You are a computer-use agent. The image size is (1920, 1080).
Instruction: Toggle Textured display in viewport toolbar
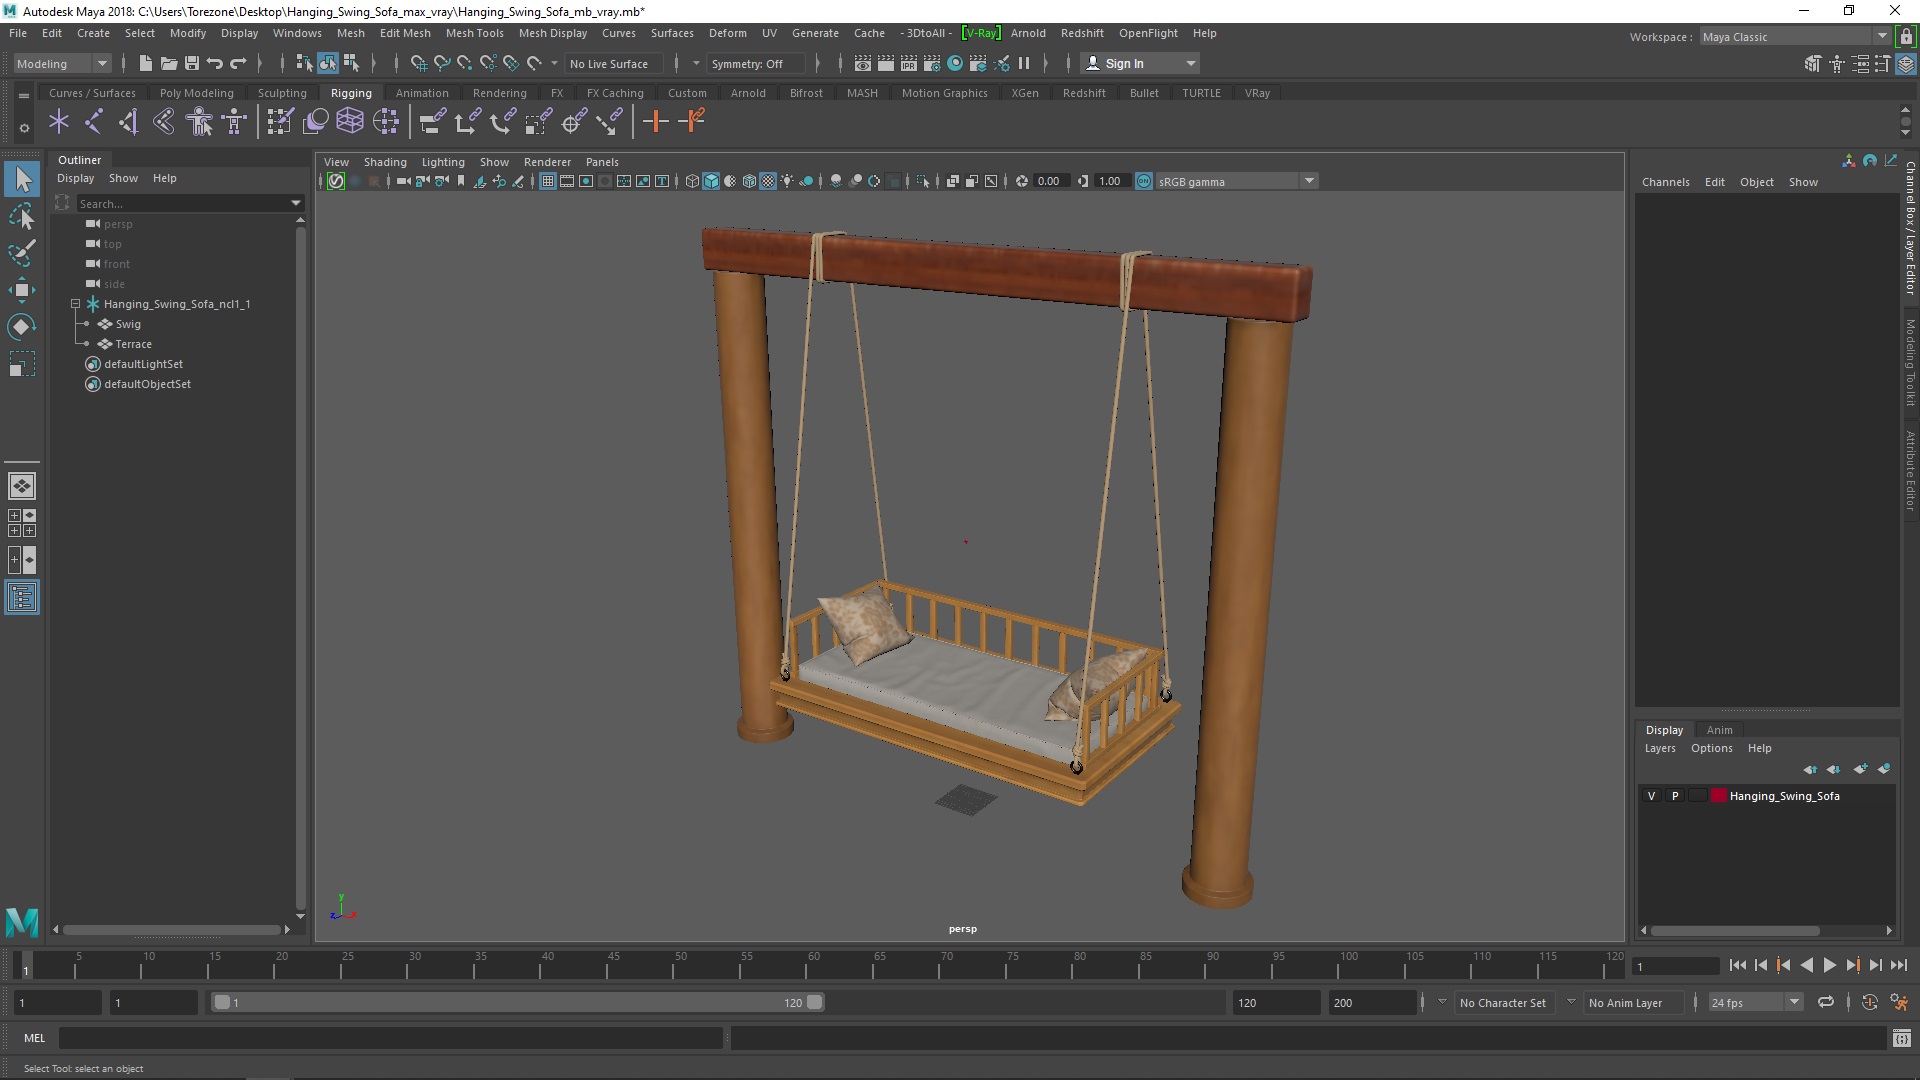(768, 181)
